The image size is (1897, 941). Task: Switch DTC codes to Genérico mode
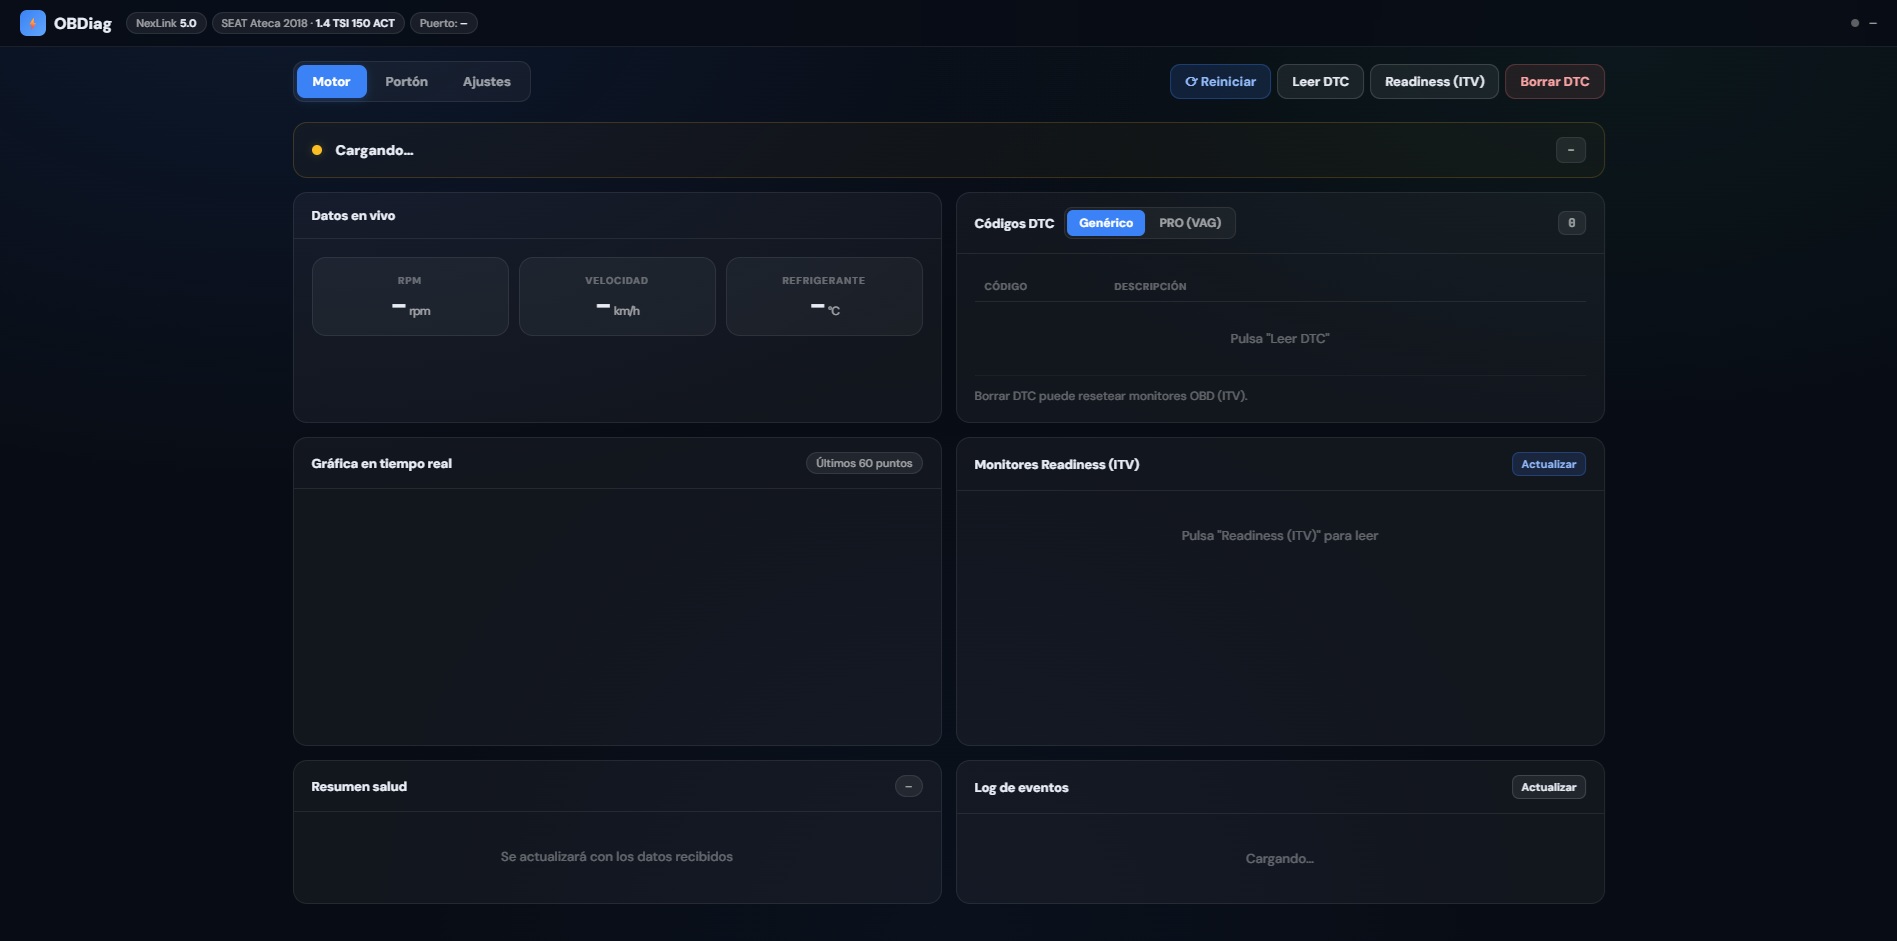click(1105, 223)
